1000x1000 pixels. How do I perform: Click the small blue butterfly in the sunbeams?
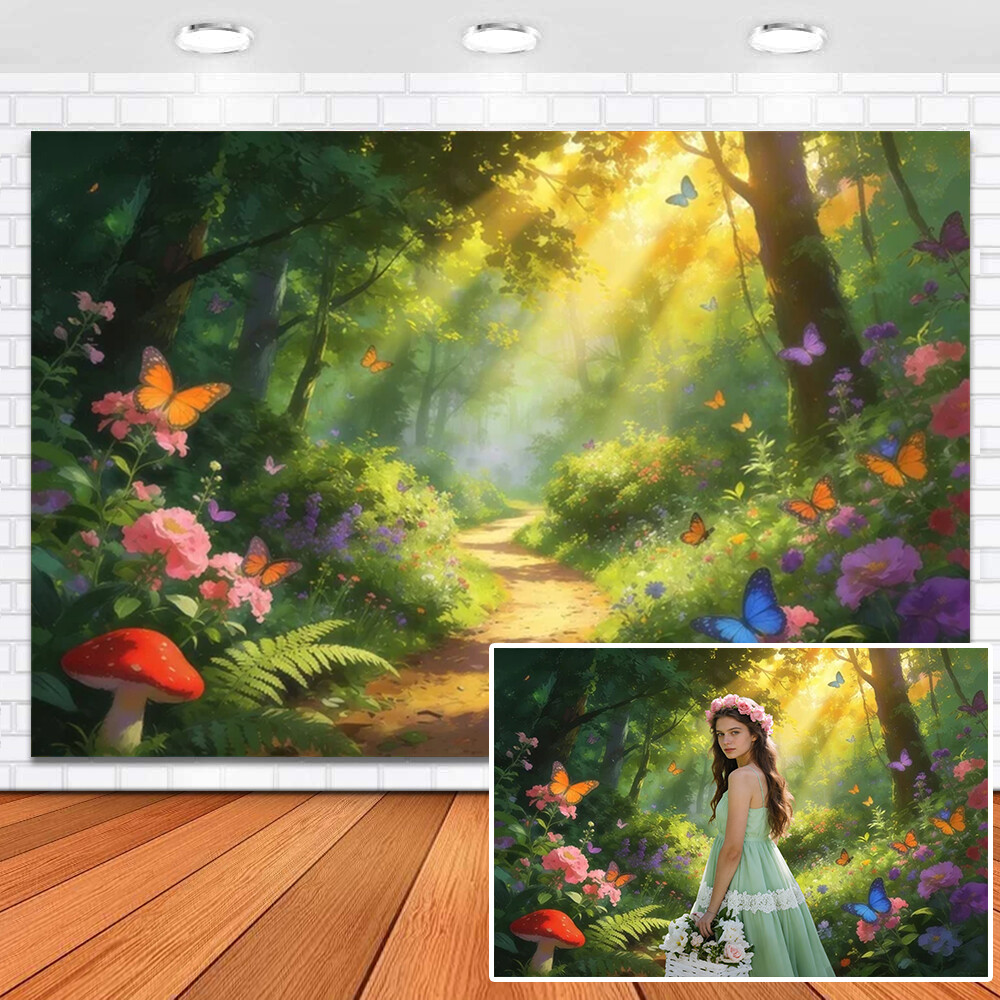[x=682, y=192]
